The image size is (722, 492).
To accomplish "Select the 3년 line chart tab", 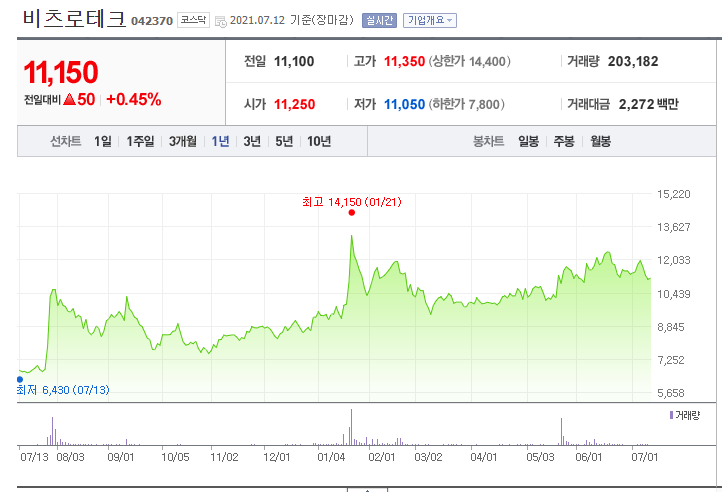I will pyautogui.click(x=252, y=141).
